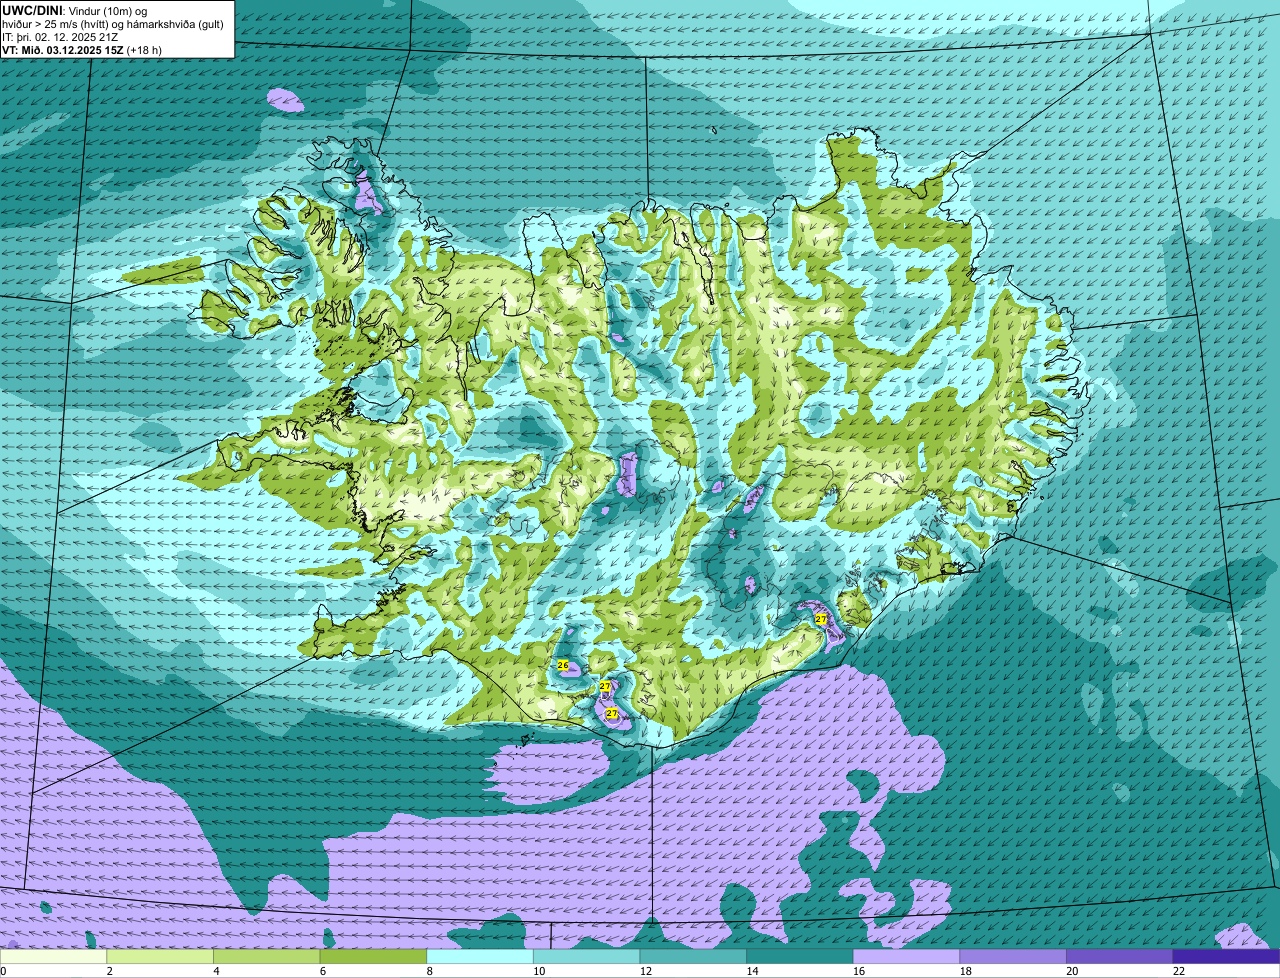Click the '16' tick label on scale

(x=858, y=971)
